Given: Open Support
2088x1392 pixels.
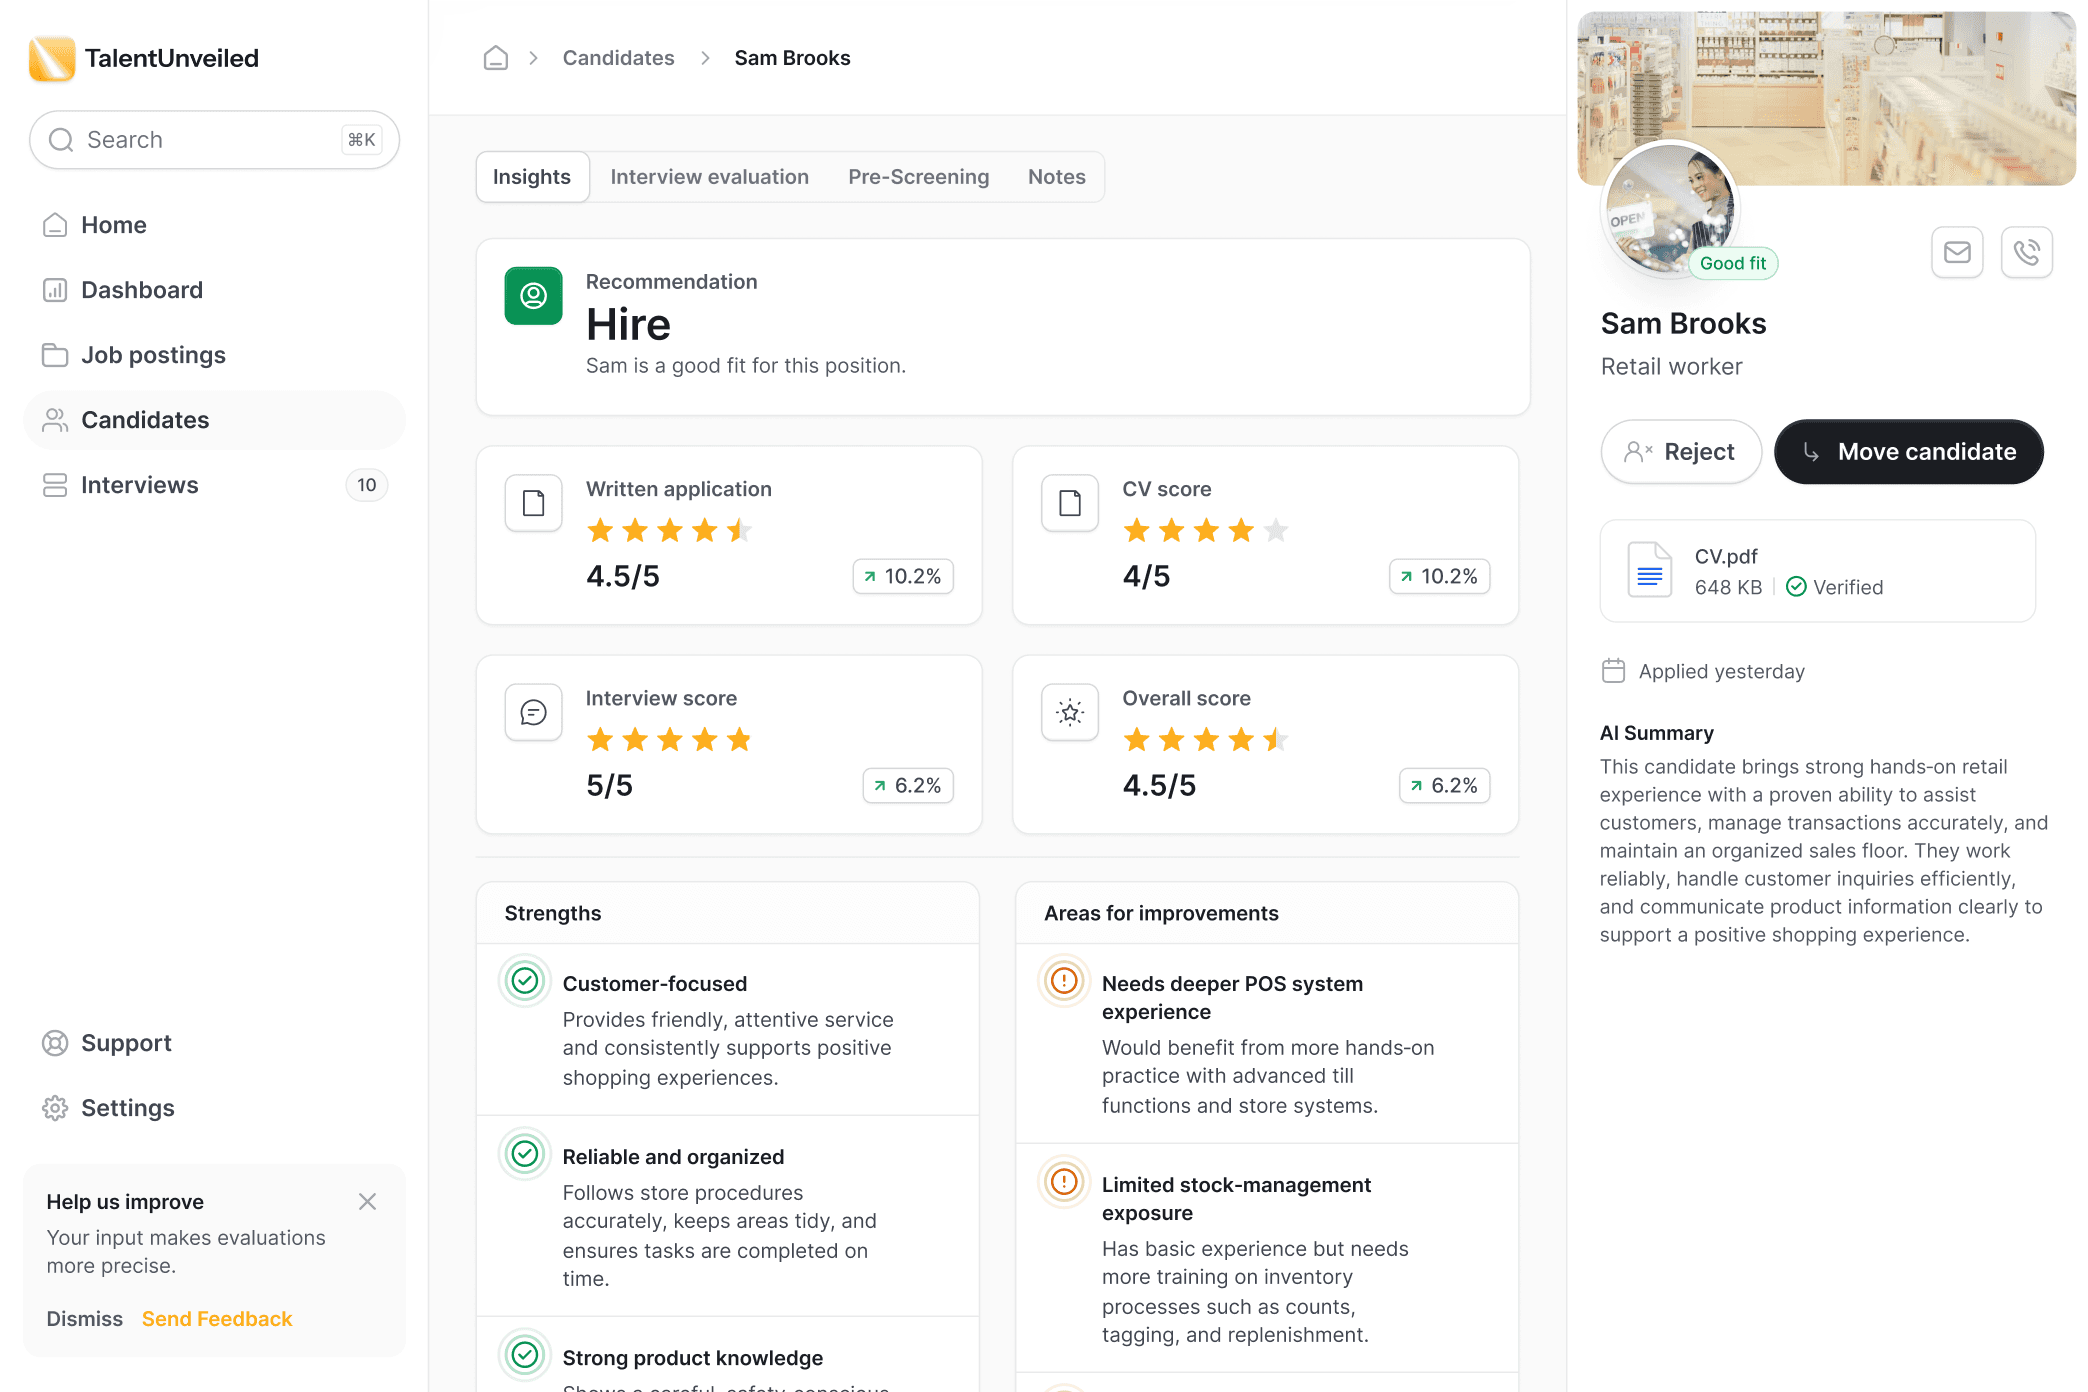Looking at the screenshot, I should 126,1042.
